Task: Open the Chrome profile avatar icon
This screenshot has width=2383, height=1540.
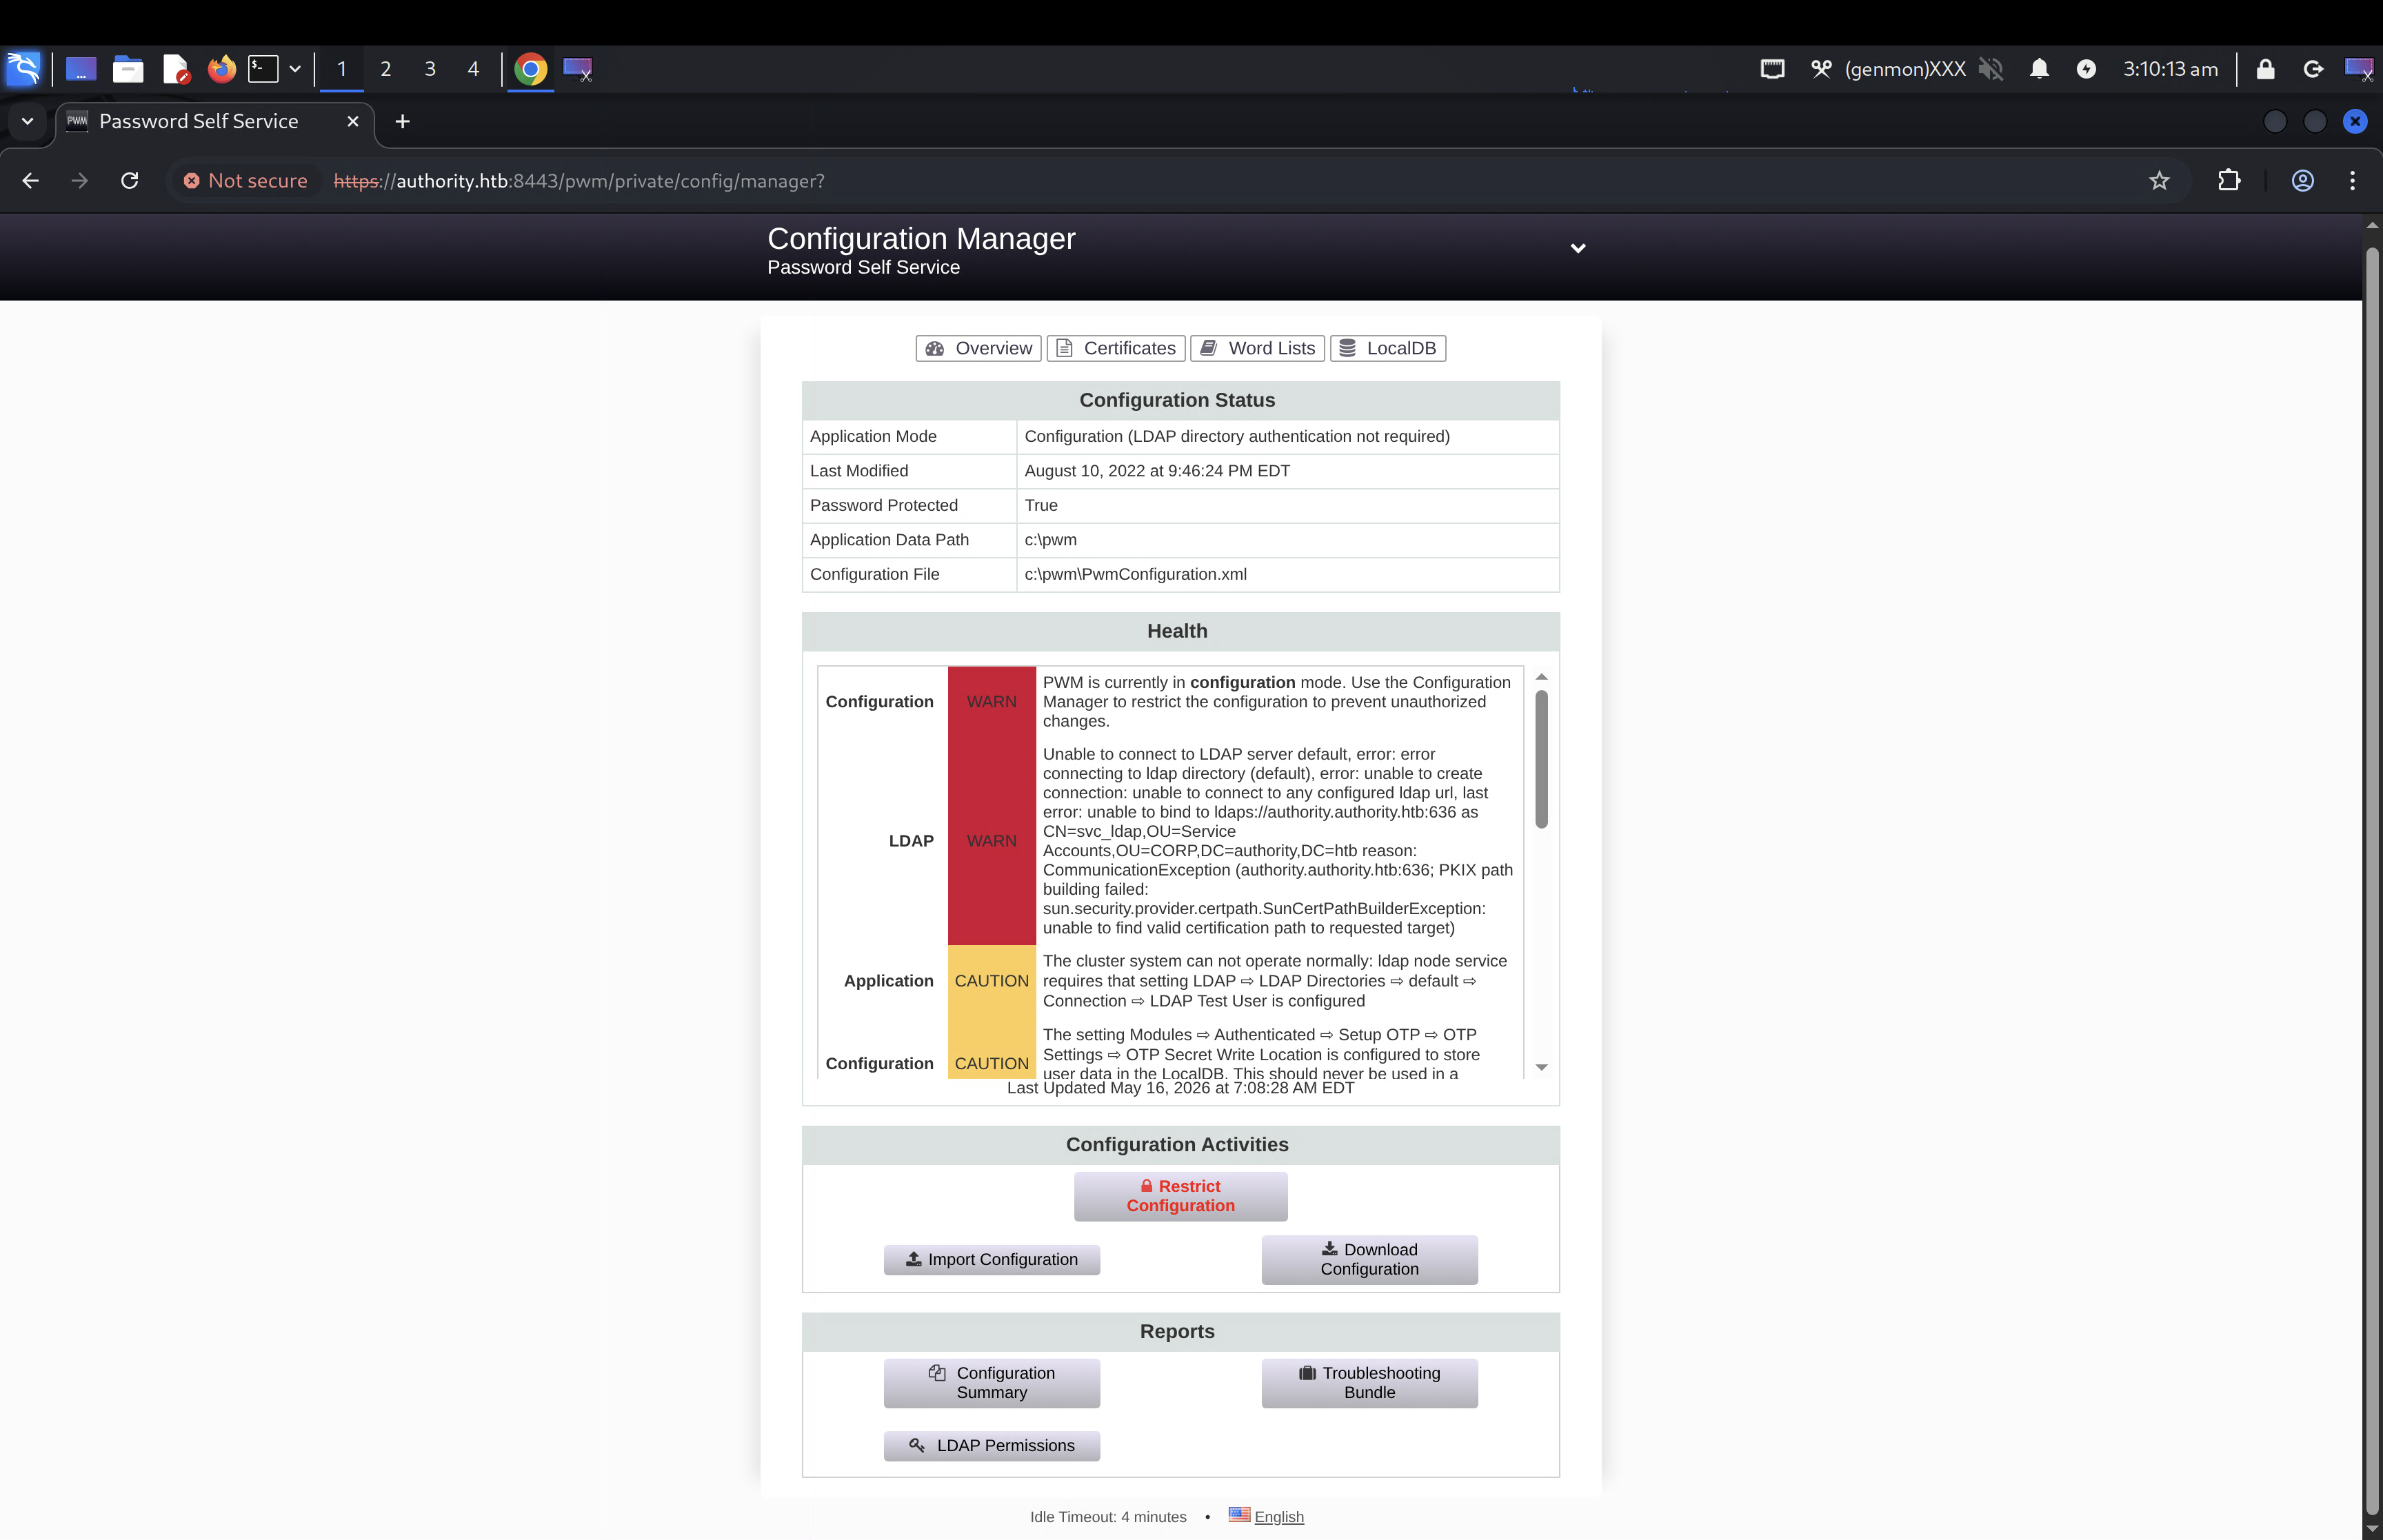Action: (x=2303, y=181)
